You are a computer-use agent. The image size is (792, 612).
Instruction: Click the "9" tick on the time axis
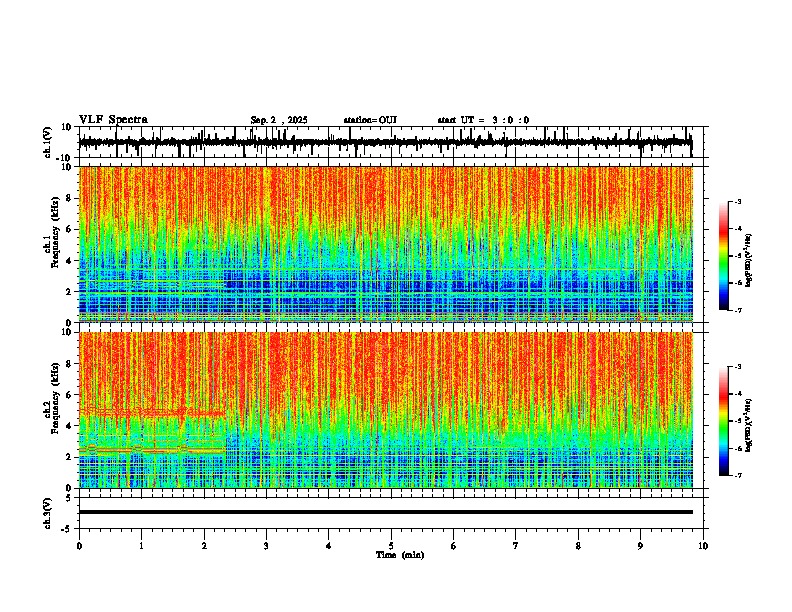(x=640, y=546)
